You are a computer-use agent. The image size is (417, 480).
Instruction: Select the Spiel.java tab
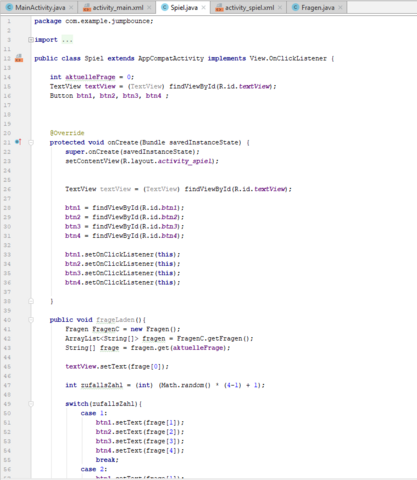184,7
